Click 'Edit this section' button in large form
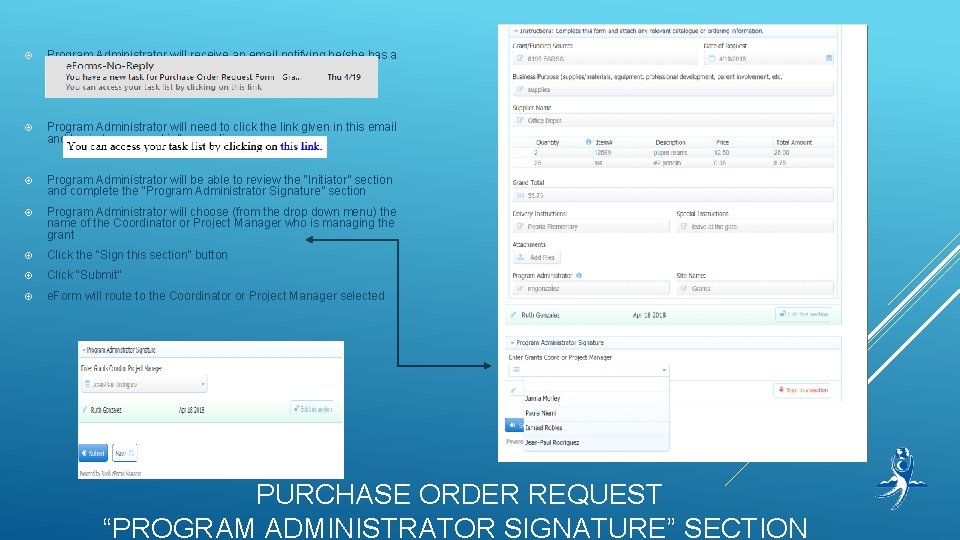The image size is (960, 540). coord(803,314)
